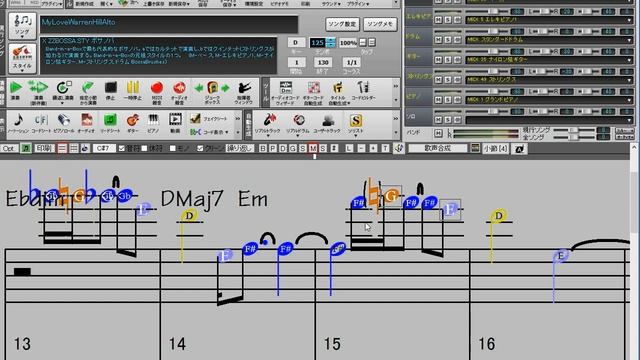Open the Conductor window icon
The height and width of the screenshot is (360, 640).
[x=244, y=88]
